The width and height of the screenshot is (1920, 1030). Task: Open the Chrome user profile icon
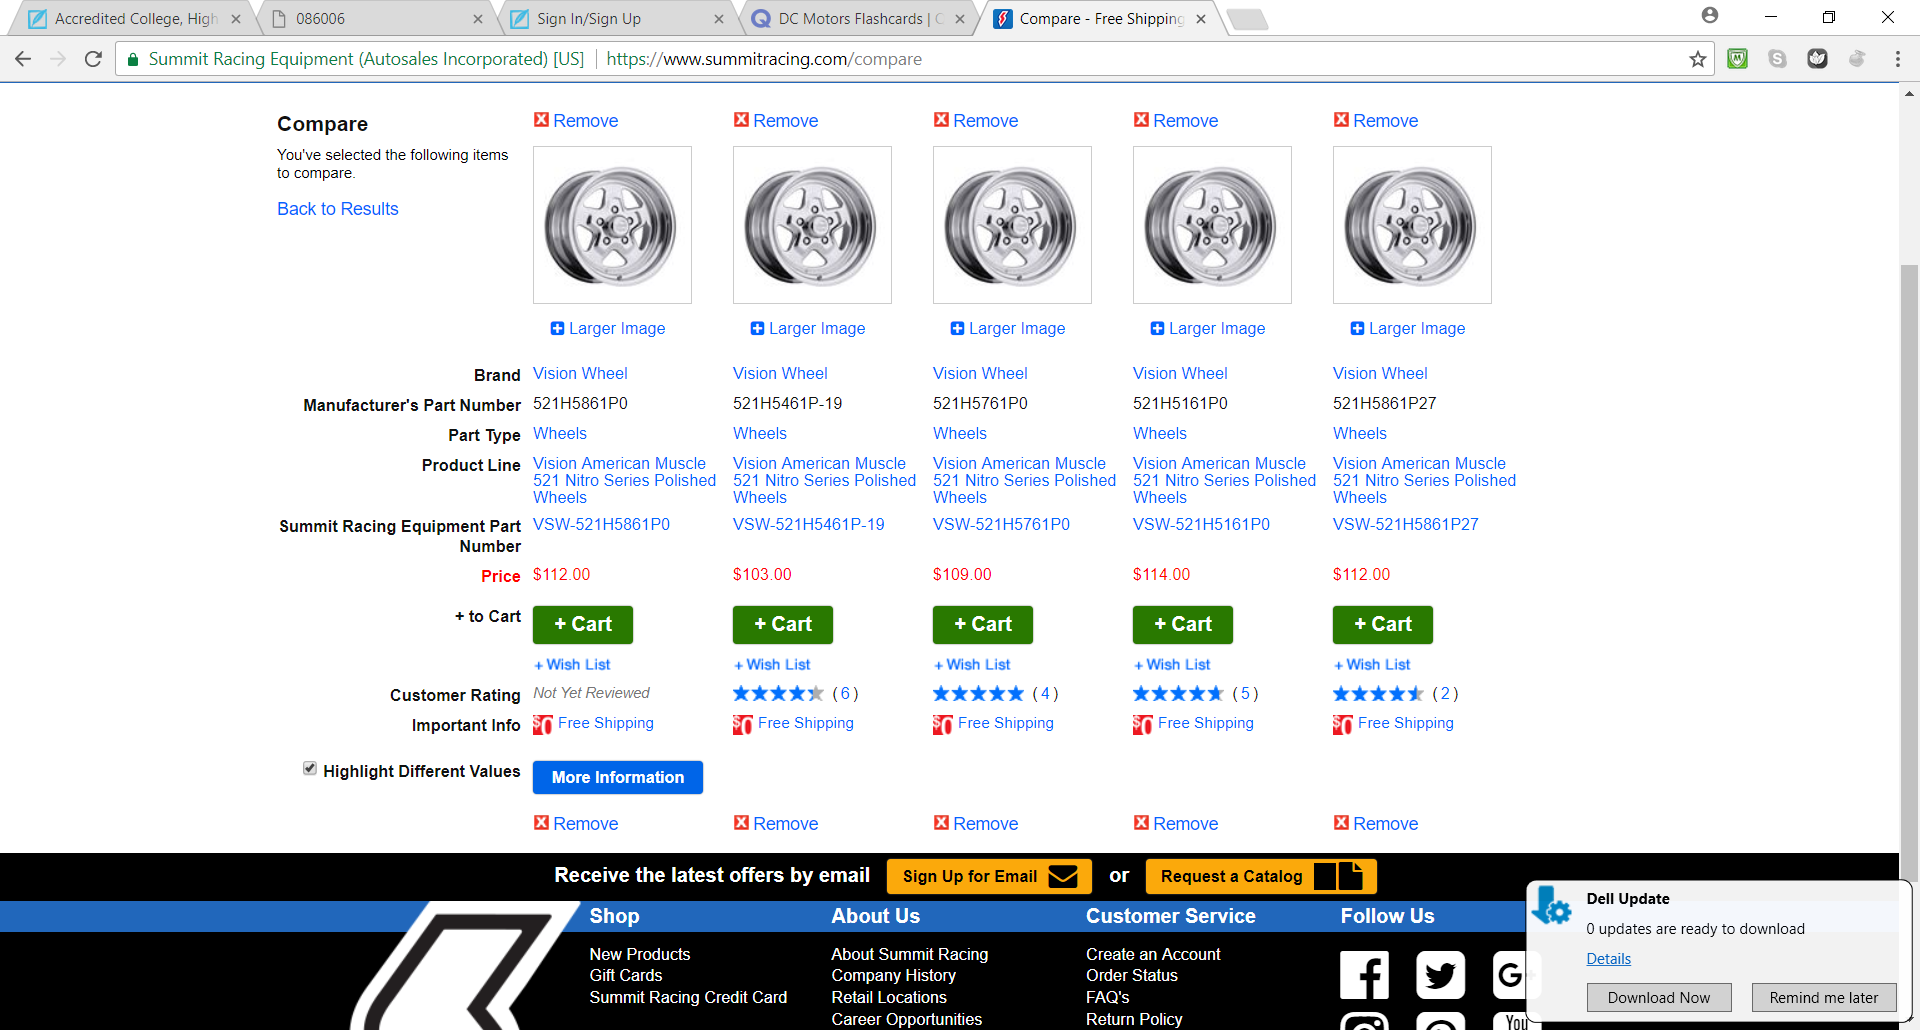pos(1710,16)
